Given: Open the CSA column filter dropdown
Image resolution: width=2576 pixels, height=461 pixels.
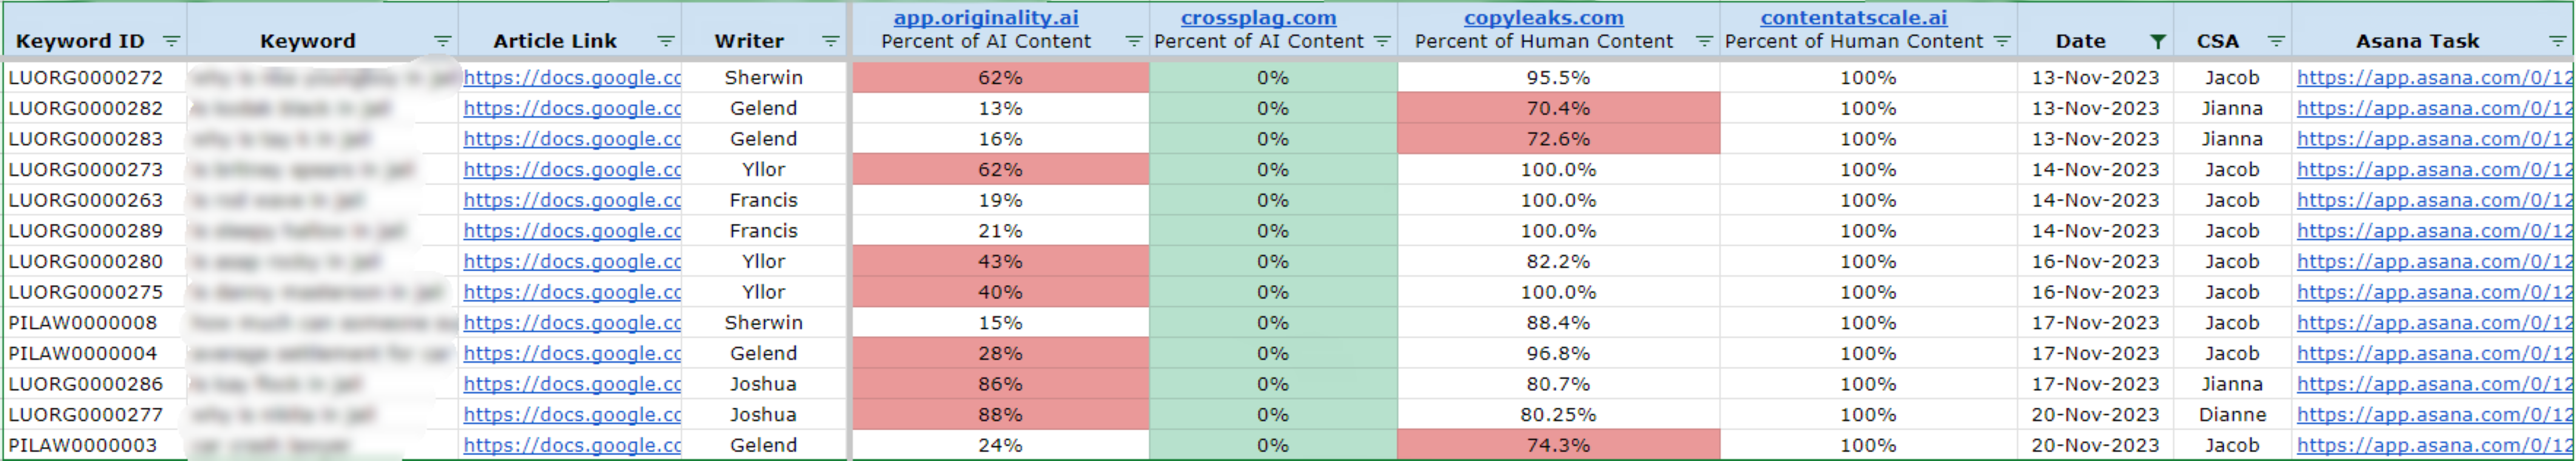Looking at the screenshot, I should click(x=2276, y=41).
